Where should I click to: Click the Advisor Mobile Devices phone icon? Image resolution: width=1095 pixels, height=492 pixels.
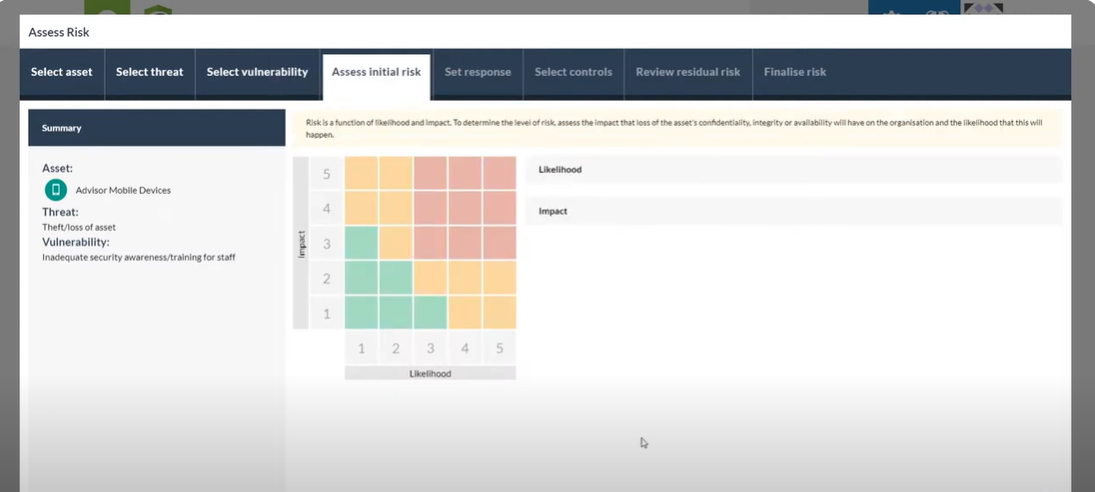click(56, 190)
